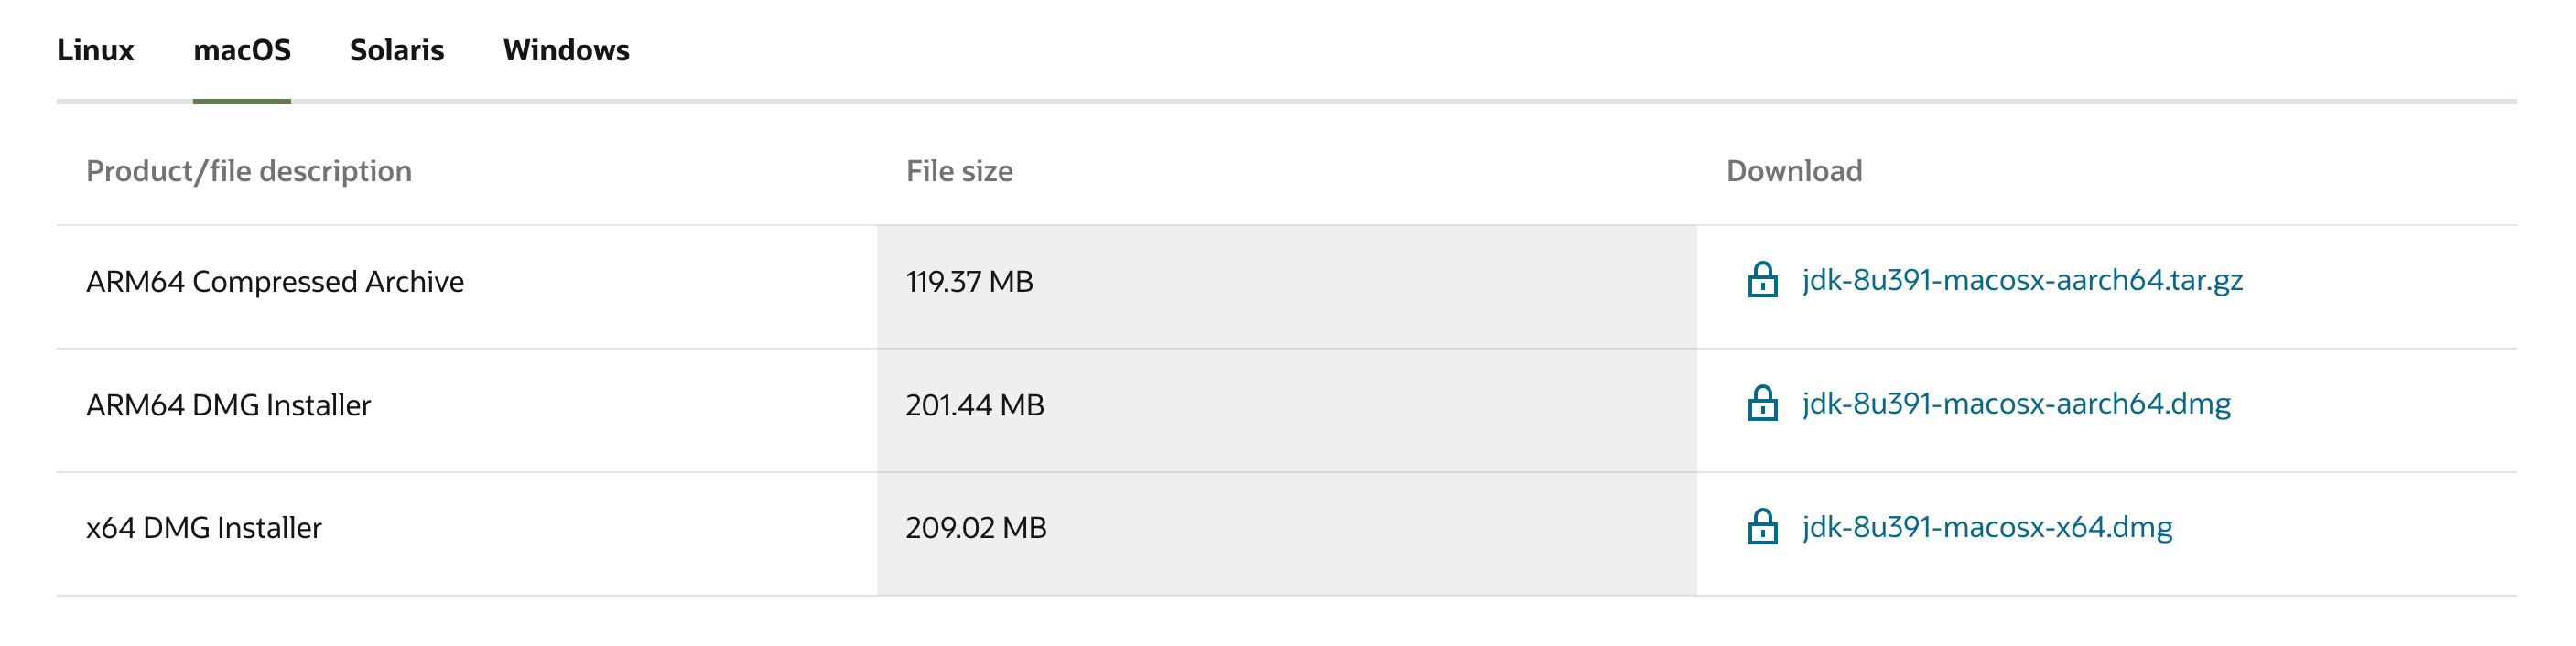
Task: Select the ARM64 DMG Installer description
Action: click(x=228, y=405)
